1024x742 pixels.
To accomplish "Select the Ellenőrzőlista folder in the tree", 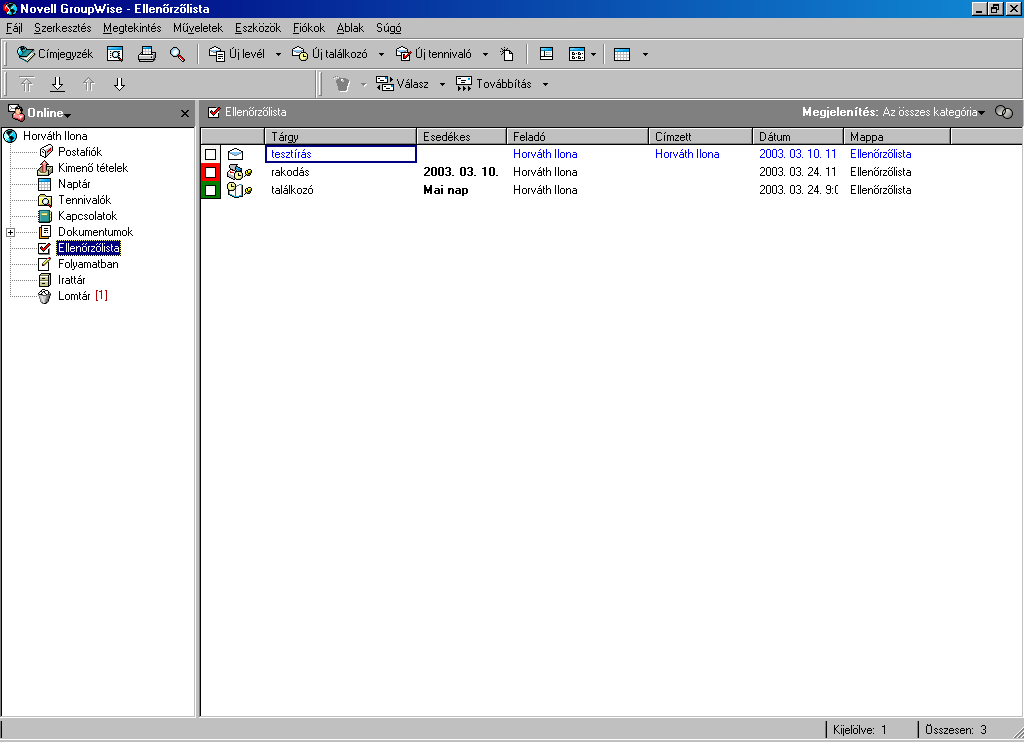I will 88,248.
